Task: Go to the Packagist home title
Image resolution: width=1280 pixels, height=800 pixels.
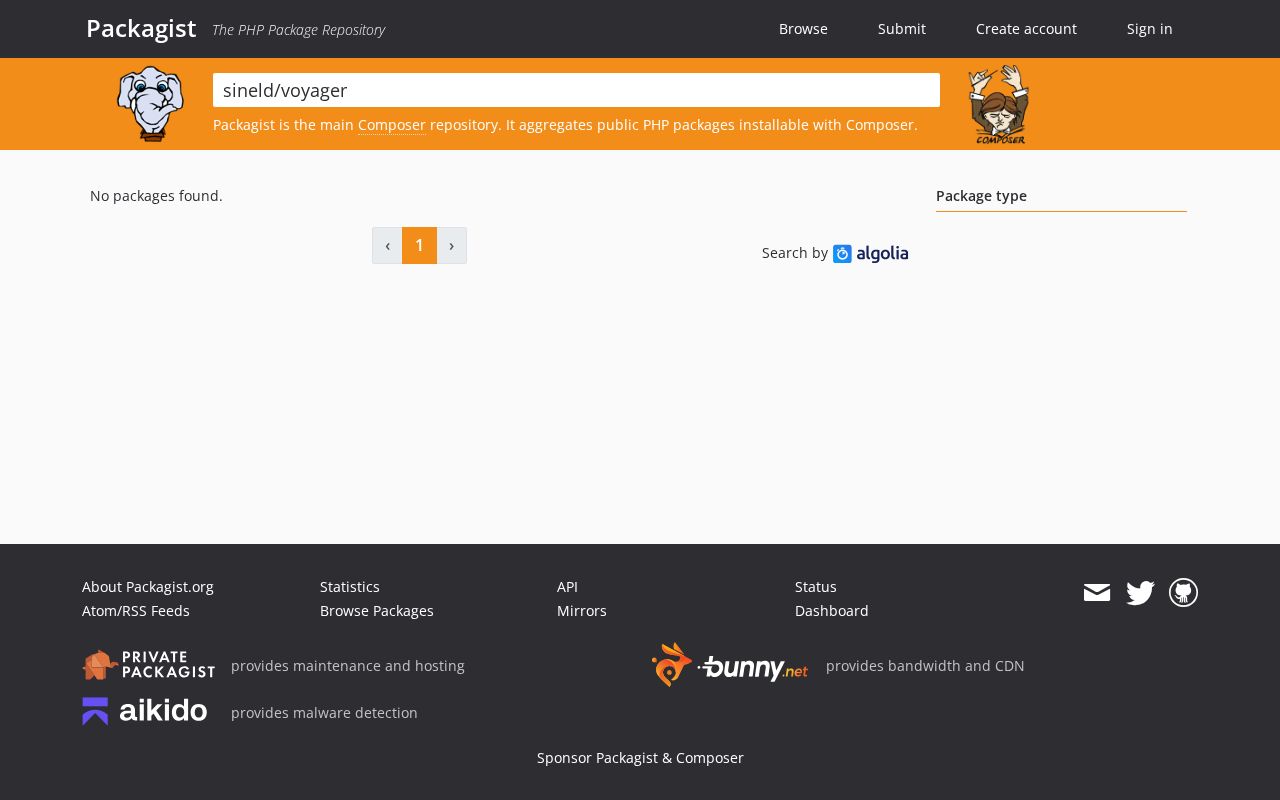Action: pos(141,28)
